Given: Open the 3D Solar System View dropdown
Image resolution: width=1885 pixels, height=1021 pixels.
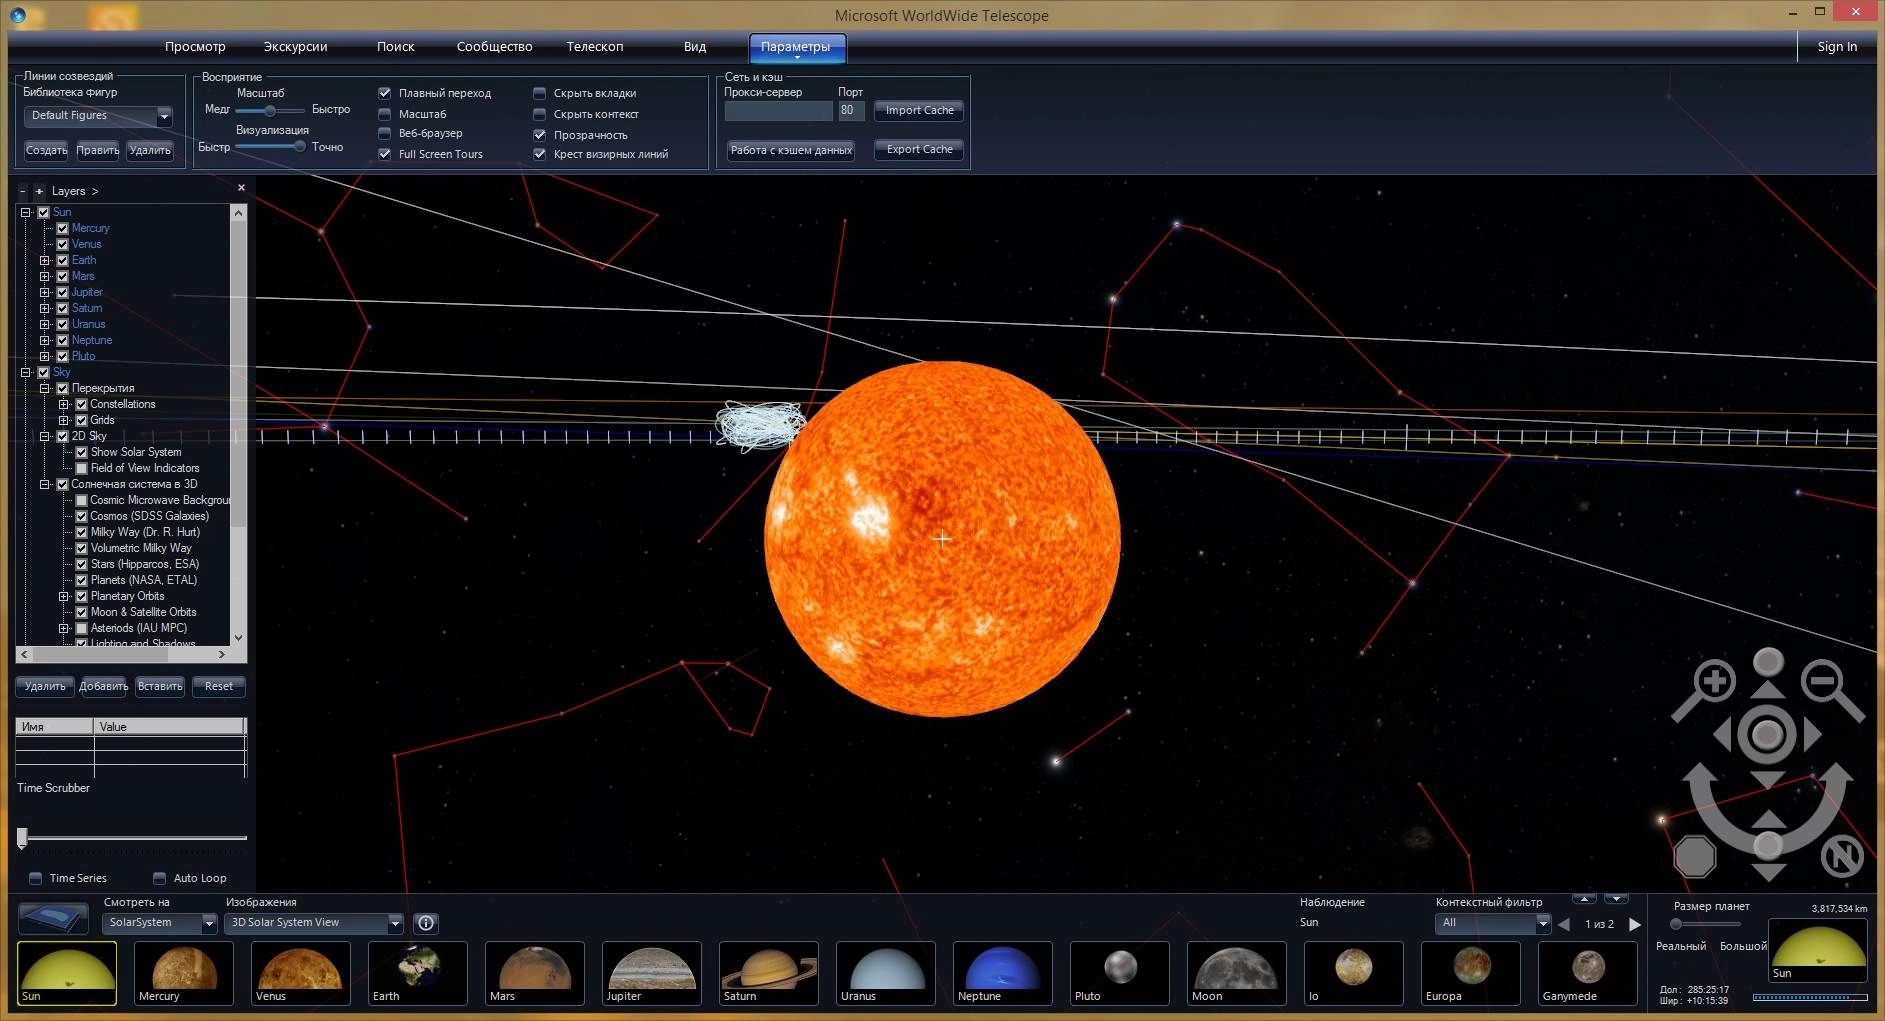Looking at the screenshot, I should pos(314,923).
